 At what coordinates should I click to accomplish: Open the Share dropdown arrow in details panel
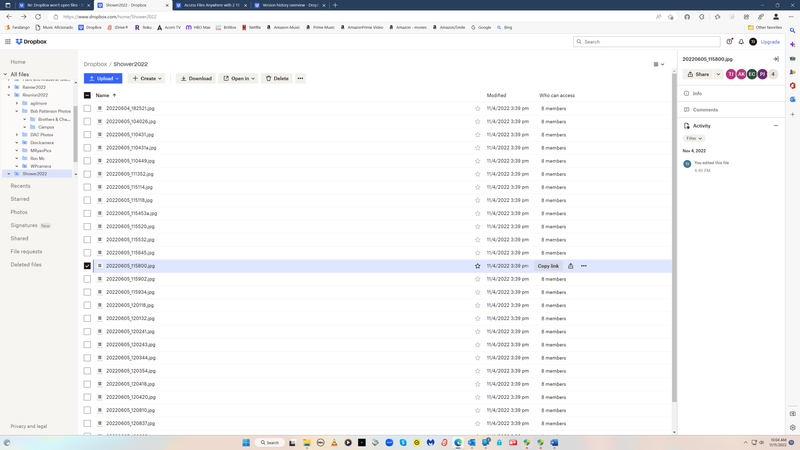tap(718, 74)
